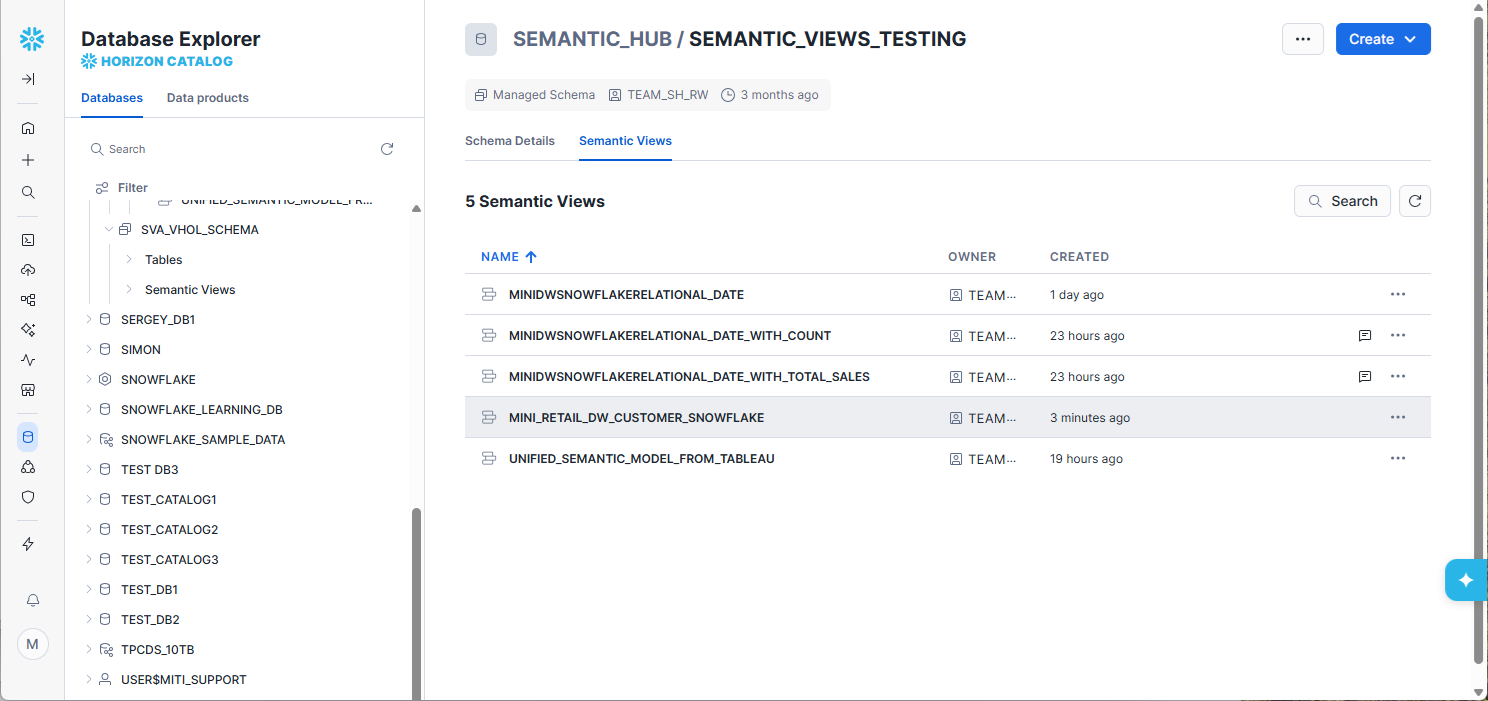Click the plus Create icon in sidebar
The height and width of the screenshot is (701, 1488).
point(28,160)
